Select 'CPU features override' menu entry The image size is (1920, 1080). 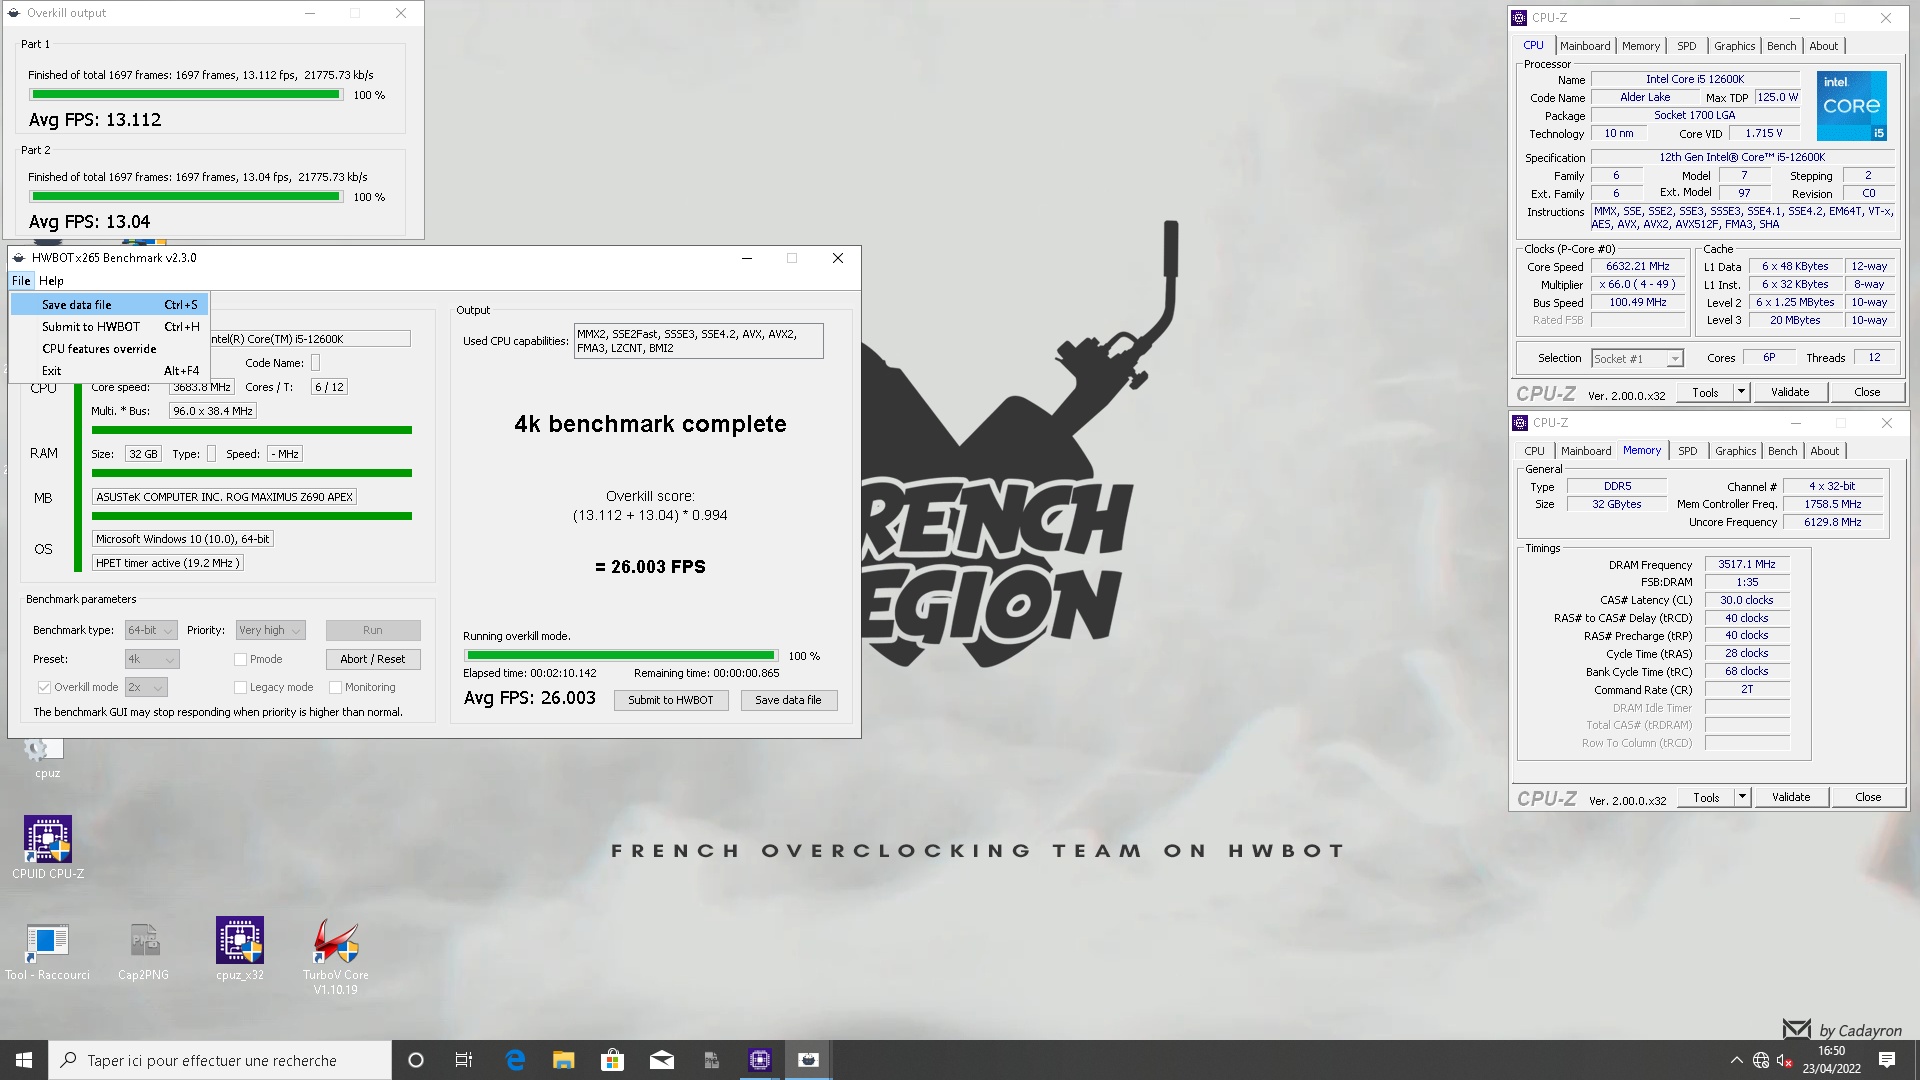(x=110, y=348)
